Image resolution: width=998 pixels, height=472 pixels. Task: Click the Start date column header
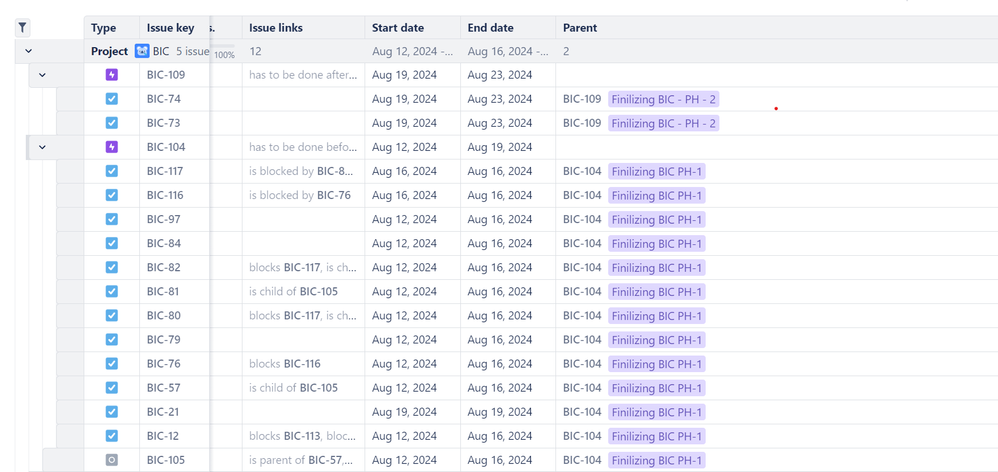tap(398, 28)
